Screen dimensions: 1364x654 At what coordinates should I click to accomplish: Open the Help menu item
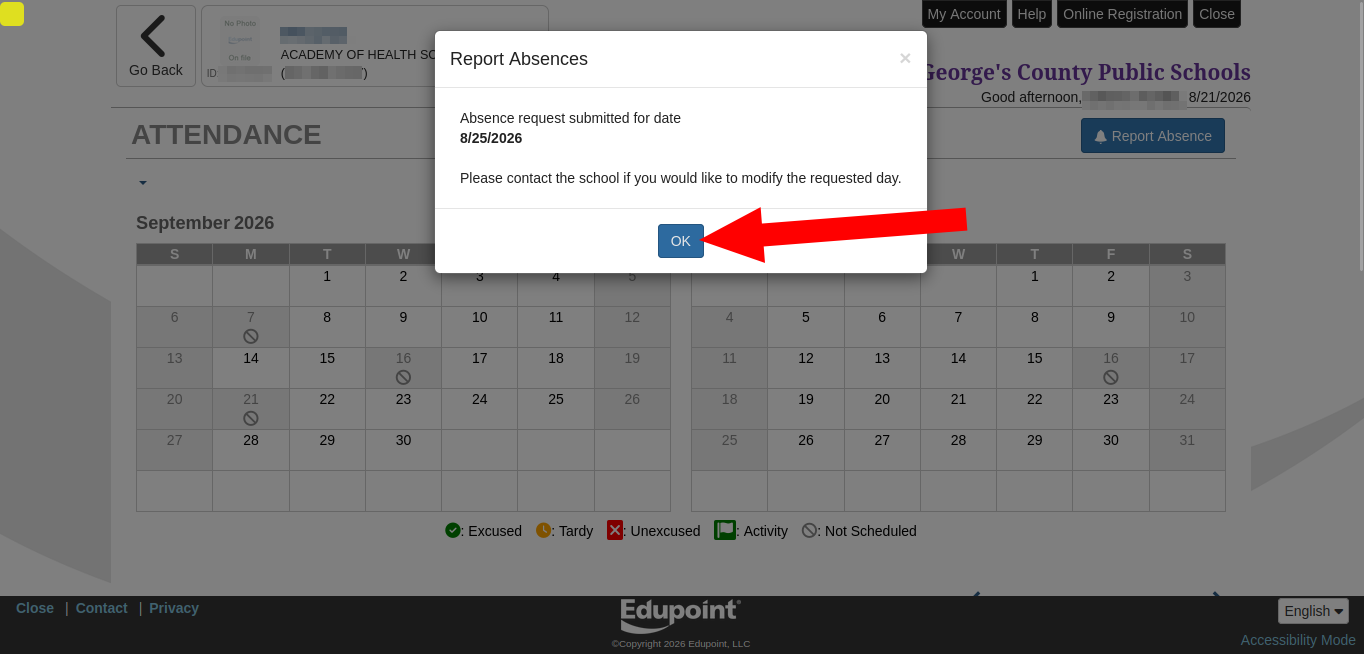point(1031,14)
